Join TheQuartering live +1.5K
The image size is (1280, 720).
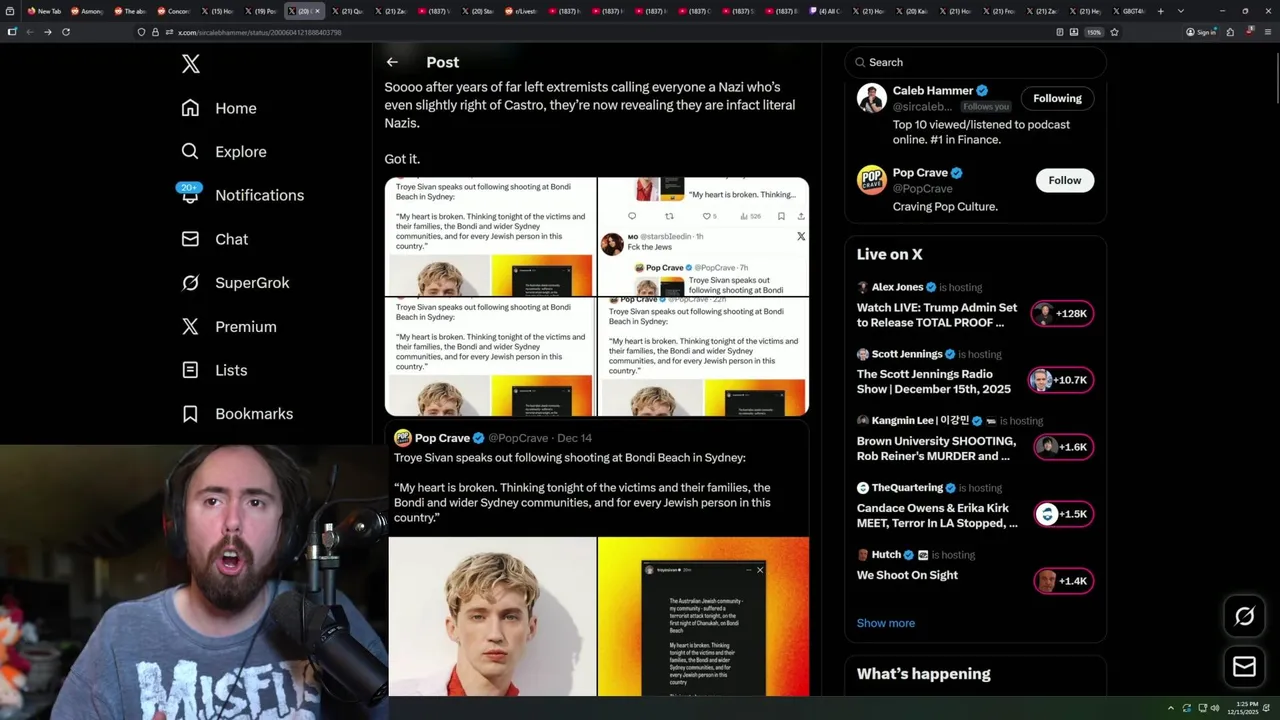[x=1063, y=514]
